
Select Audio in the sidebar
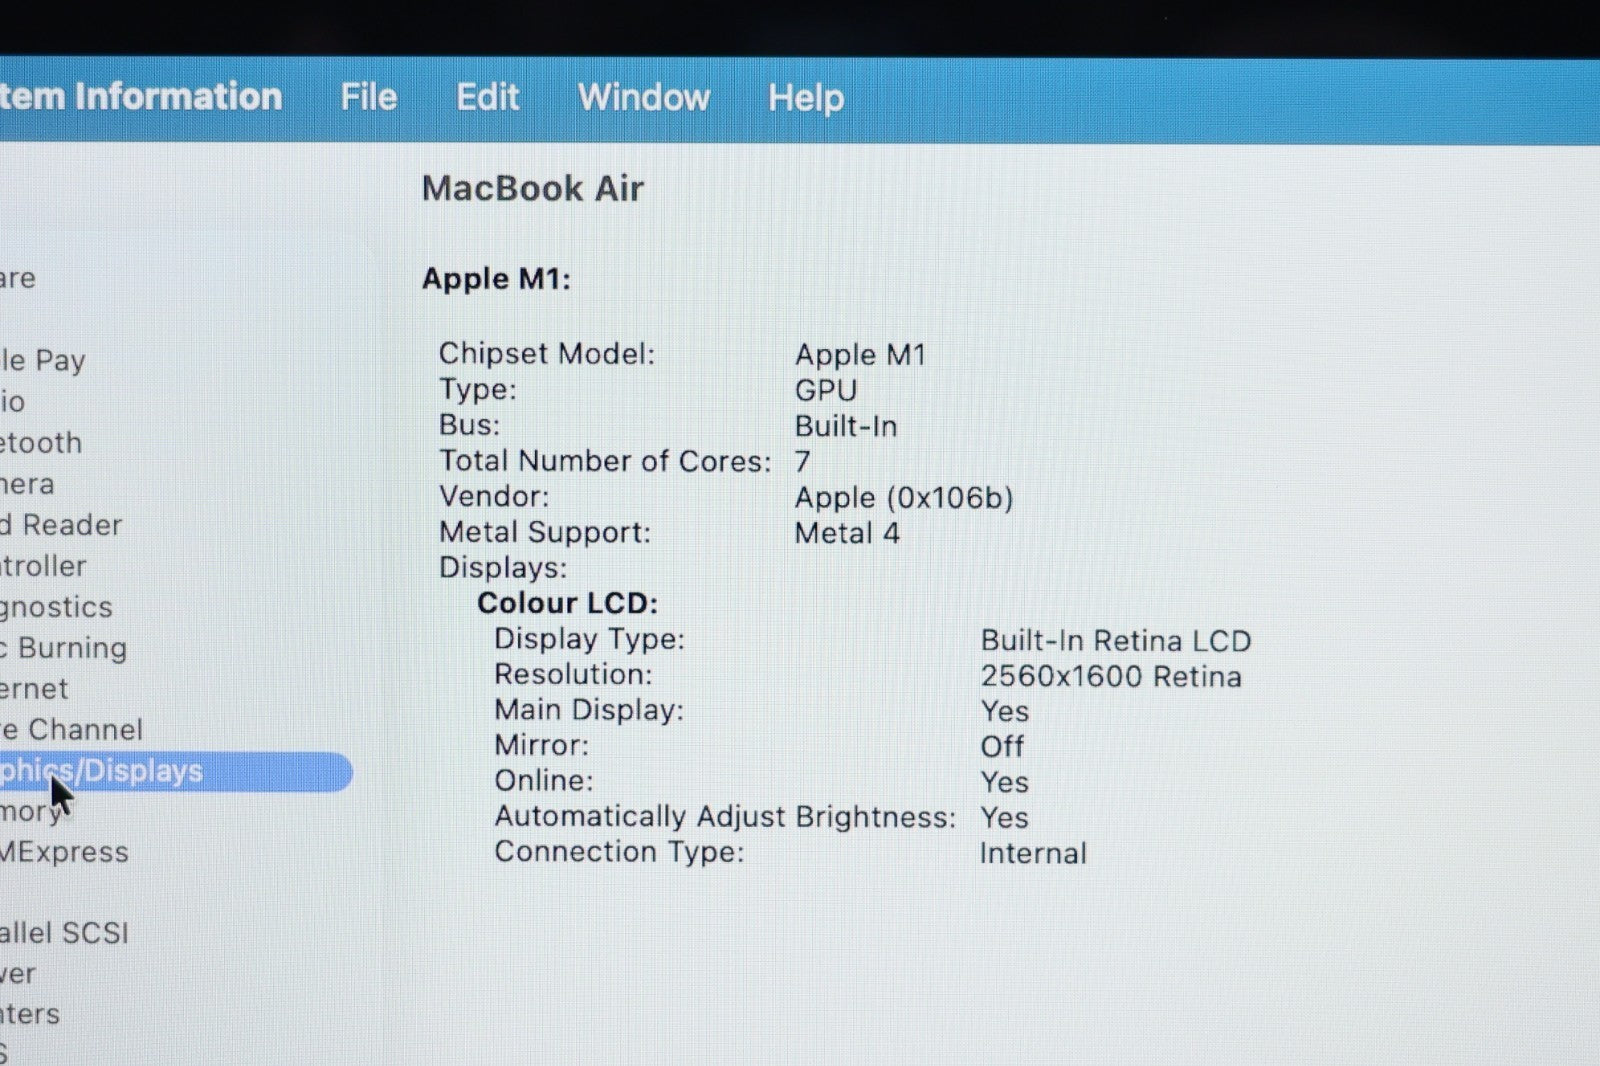pyautogui.click(x=13, y=402)
